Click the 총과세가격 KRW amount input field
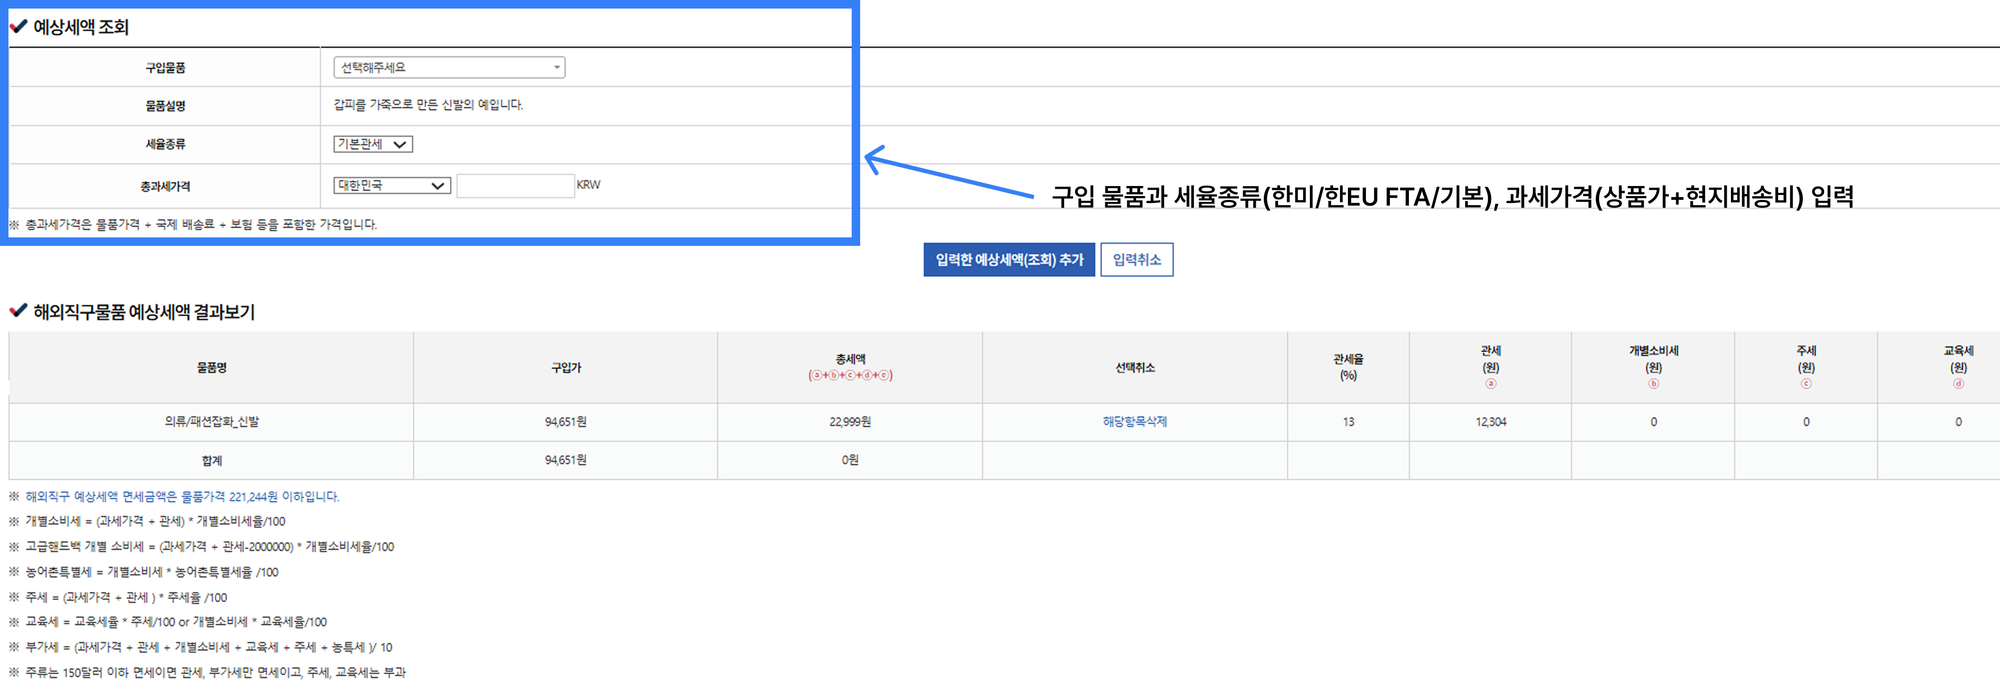 pyautogui.click(x=515, y=185)
